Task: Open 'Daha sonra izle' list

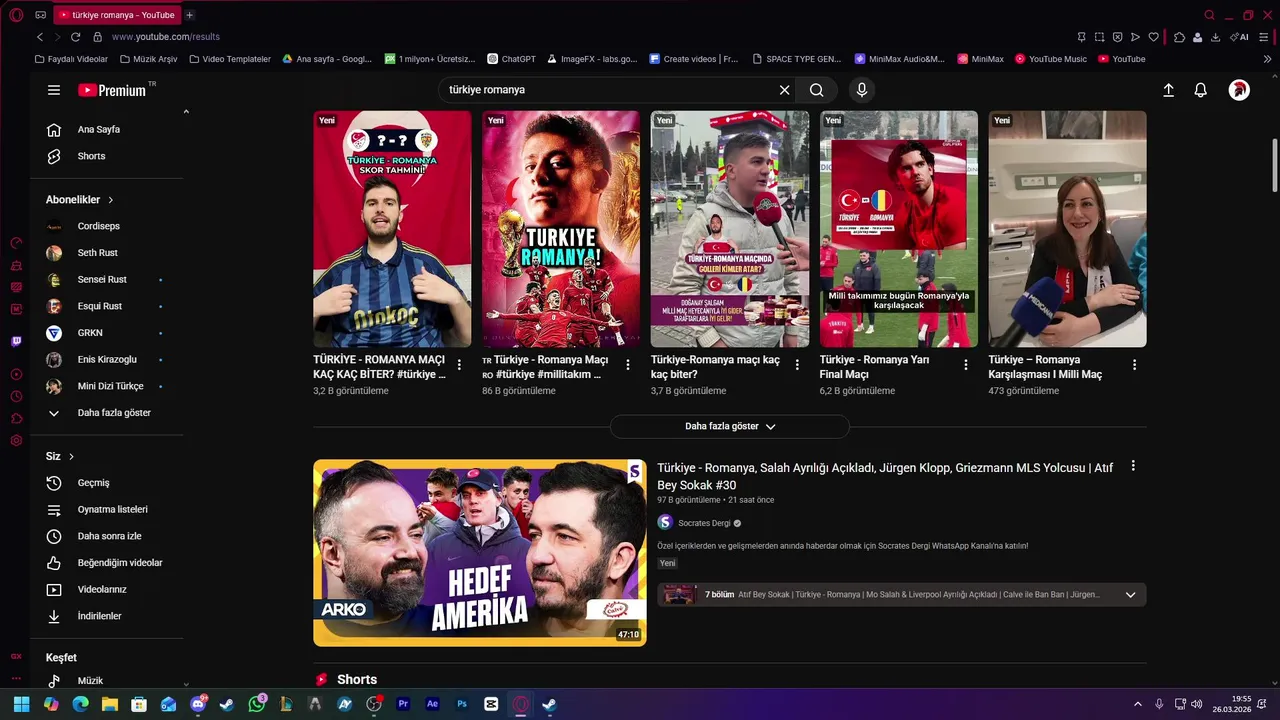Action: (x=107, y=536)
